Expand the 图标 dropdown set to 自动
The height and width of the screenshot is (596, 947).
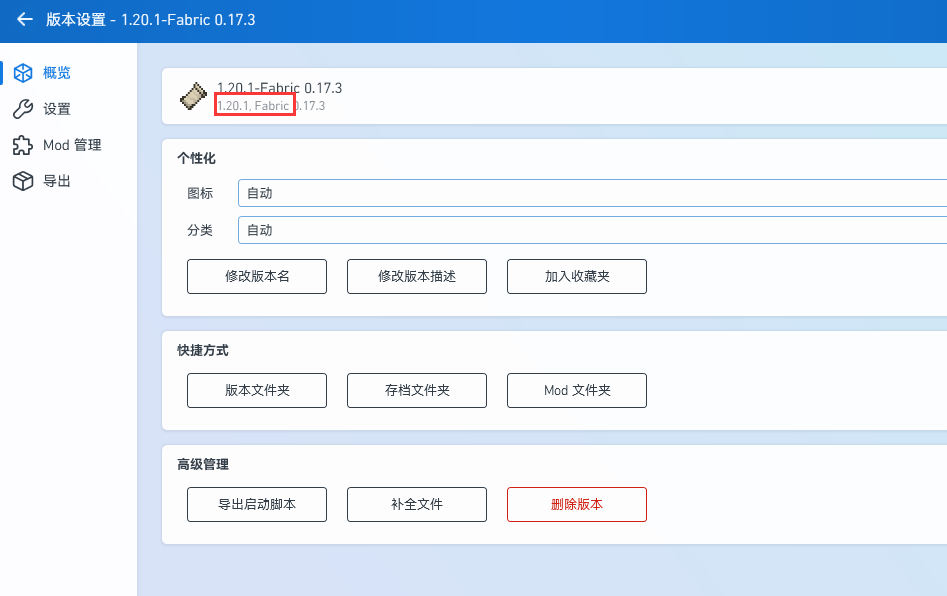click(x=592, y=194)
